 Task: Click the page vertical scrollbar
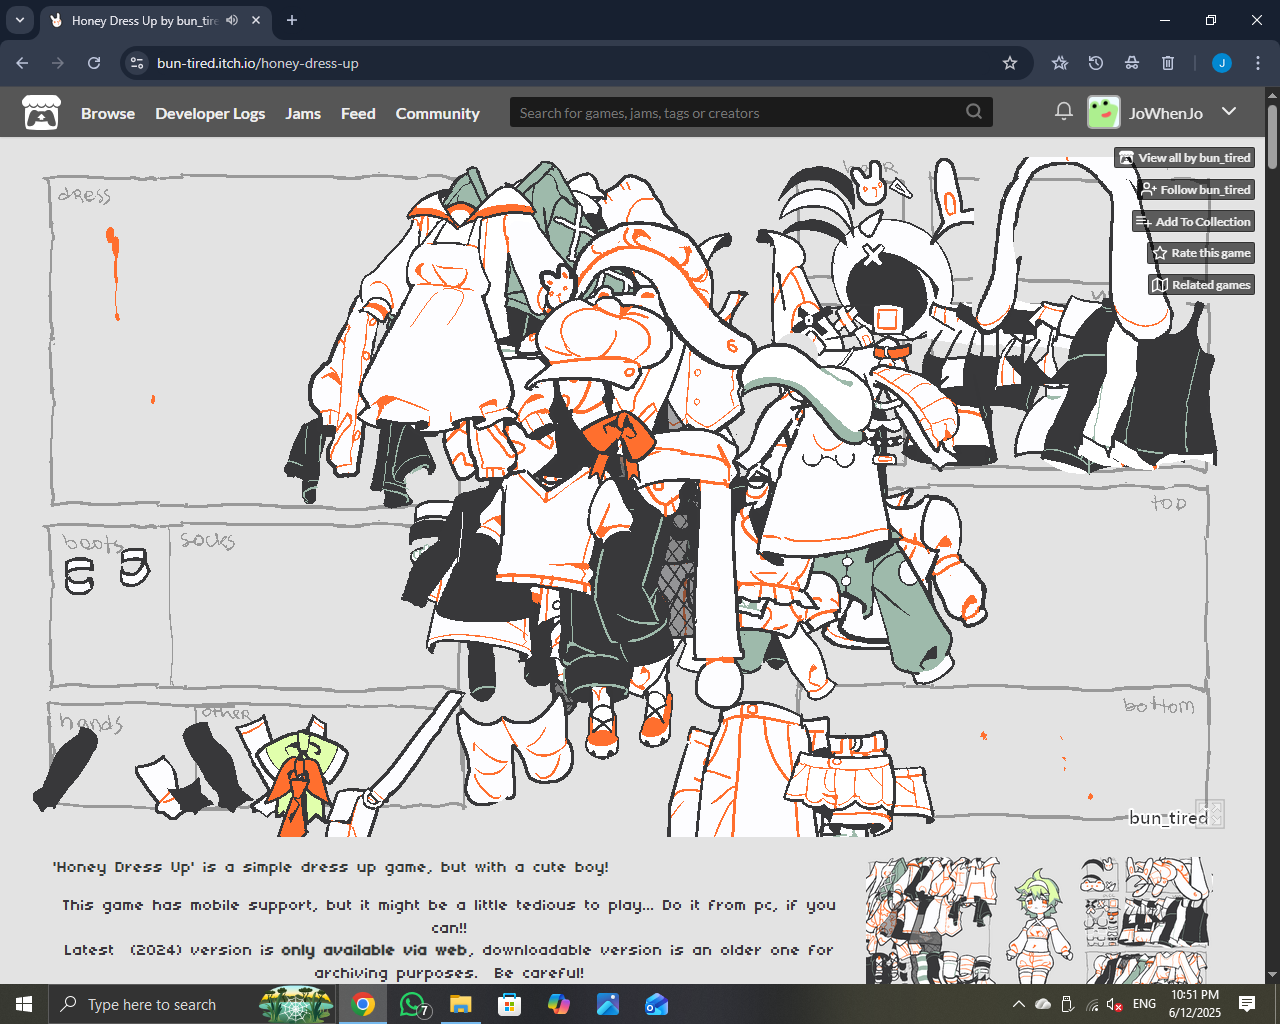coord(1272,135)
